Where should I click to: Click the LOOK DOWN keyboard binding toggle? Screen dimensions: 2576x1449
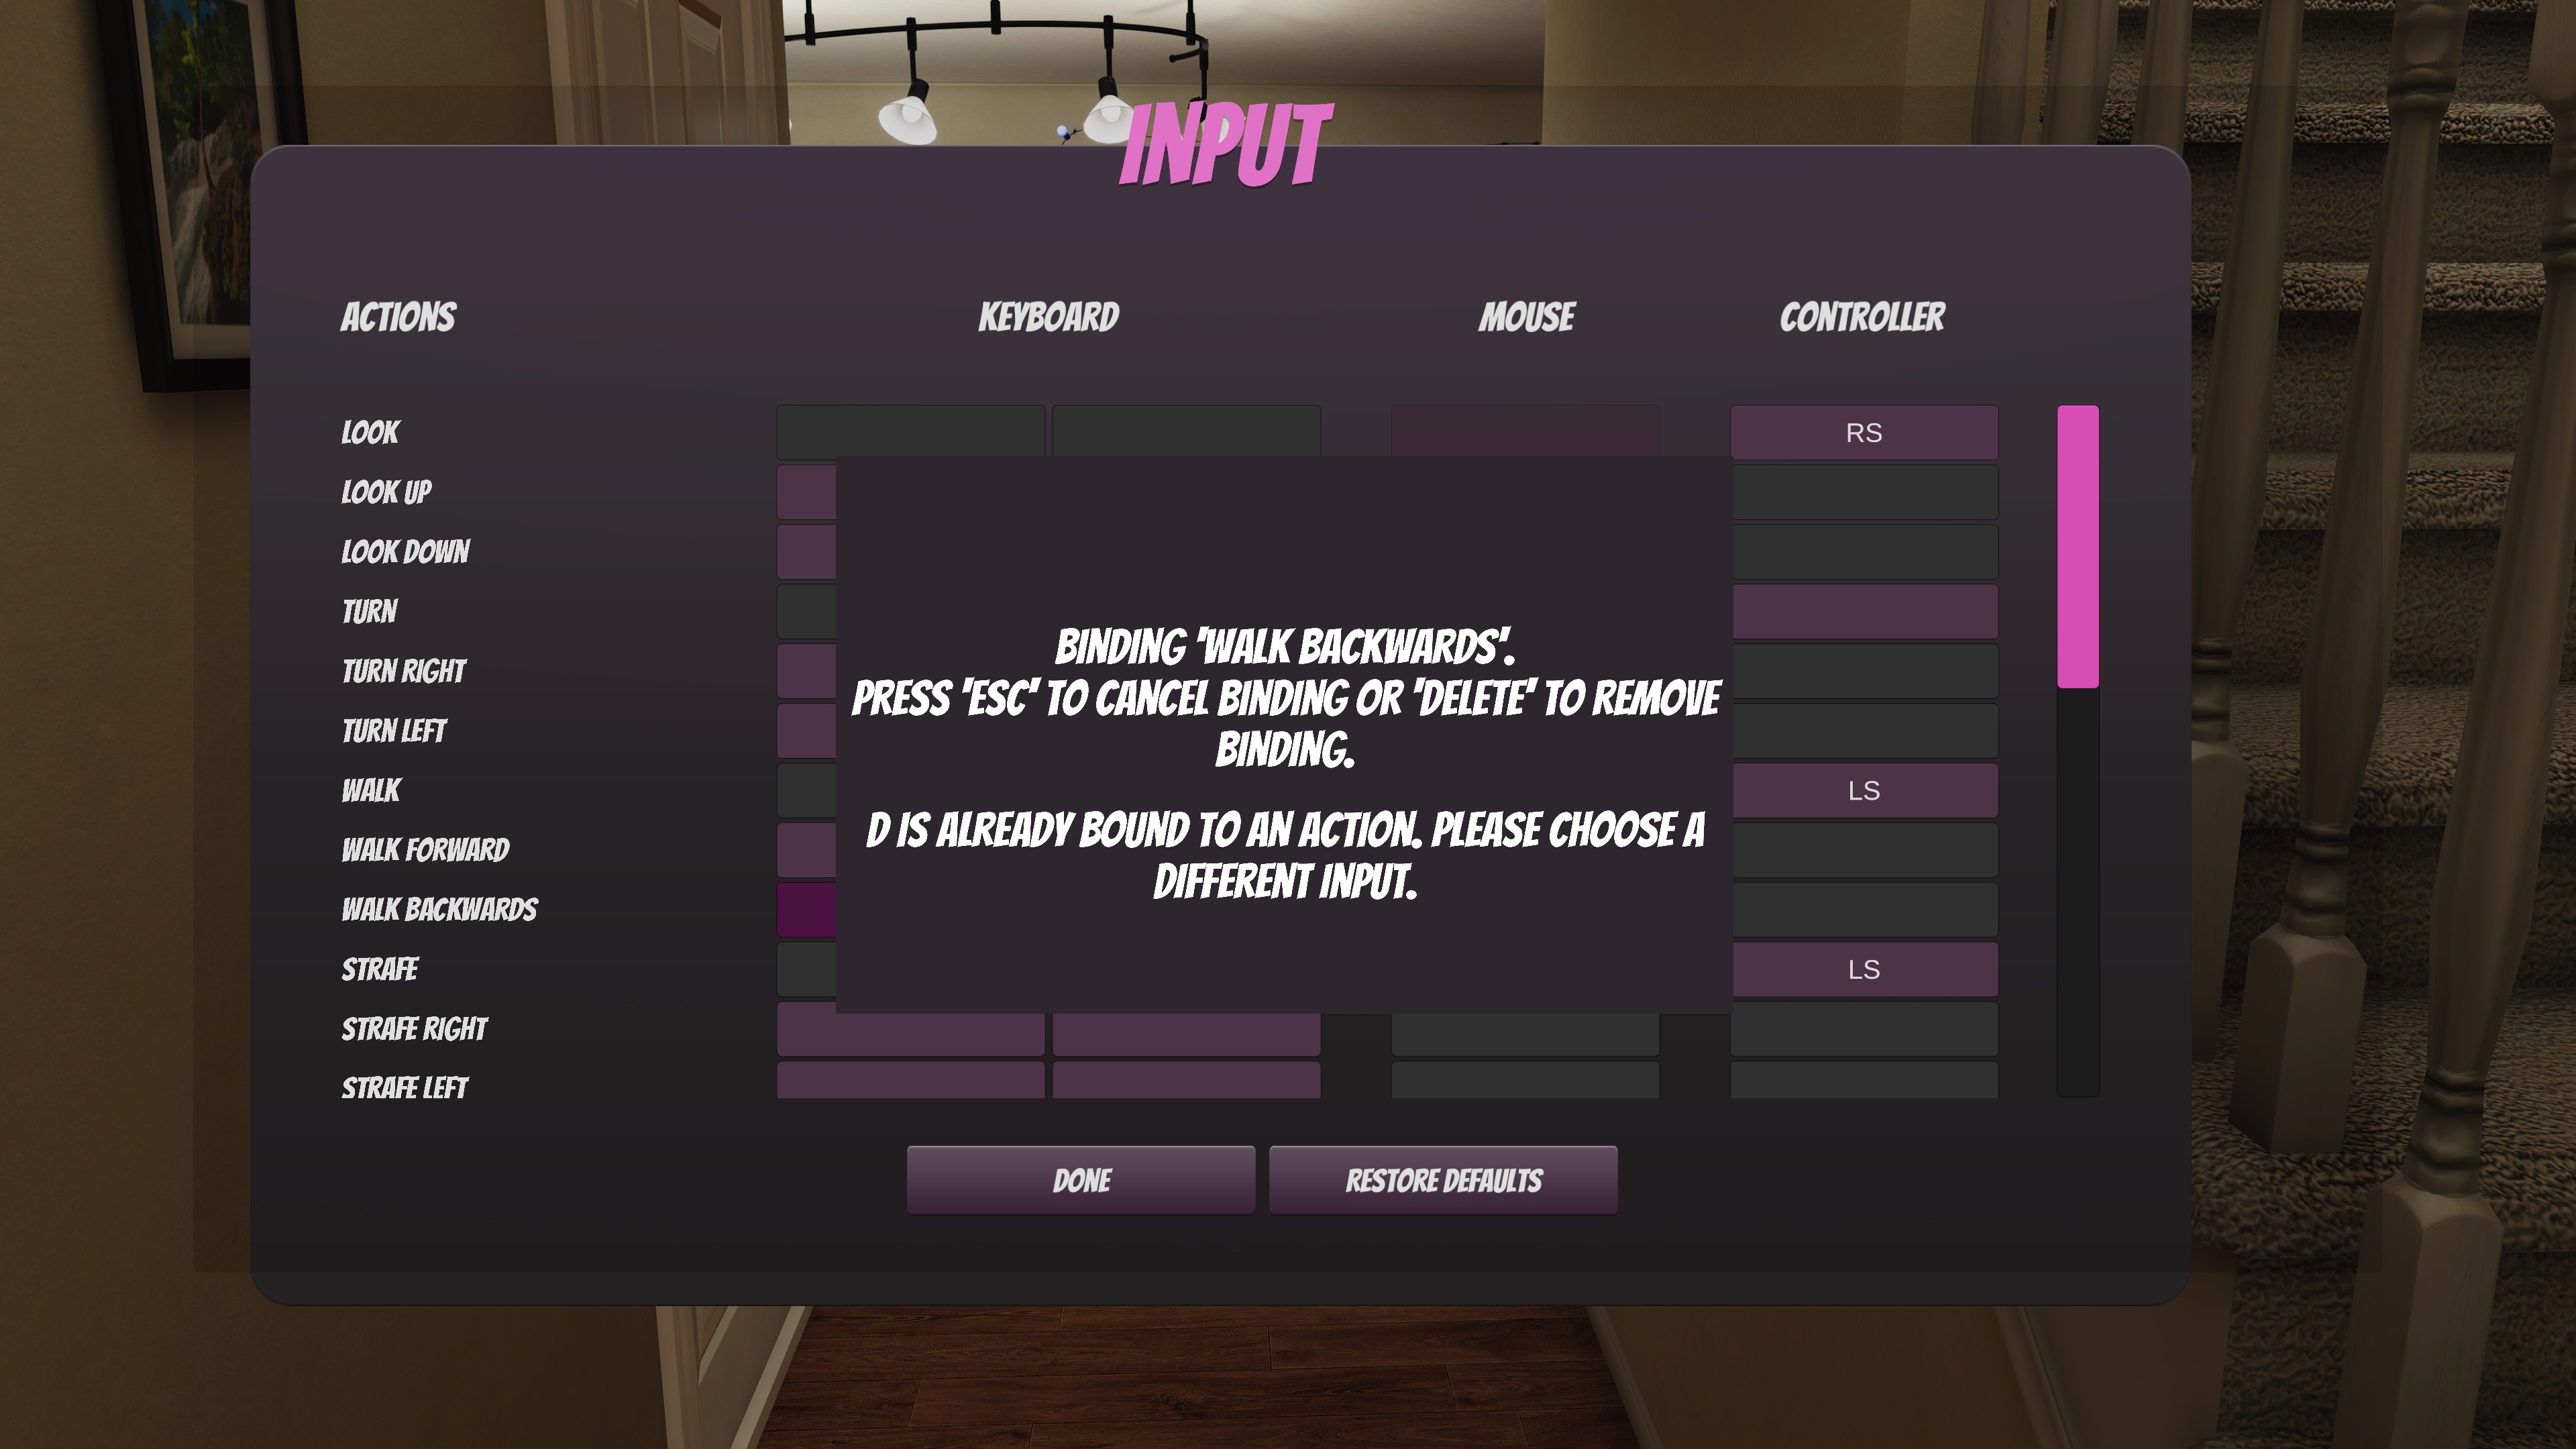click(807, 550)
